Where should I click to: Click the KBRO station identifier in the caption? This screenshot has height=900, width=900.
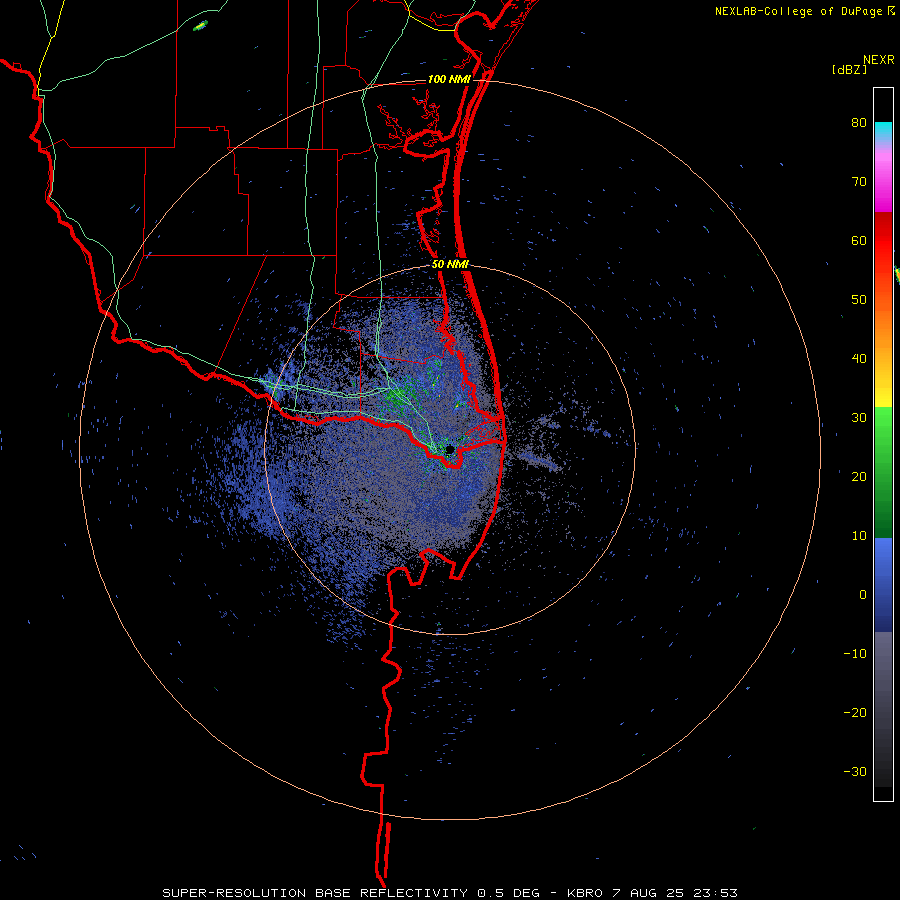tap(585, 893)
